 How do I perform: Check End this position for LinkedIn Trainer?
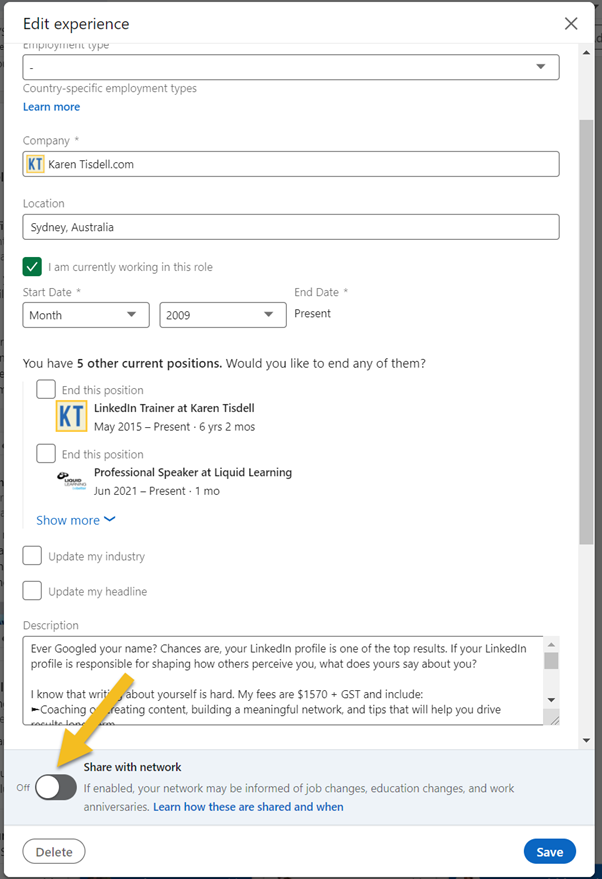(46, 389)
